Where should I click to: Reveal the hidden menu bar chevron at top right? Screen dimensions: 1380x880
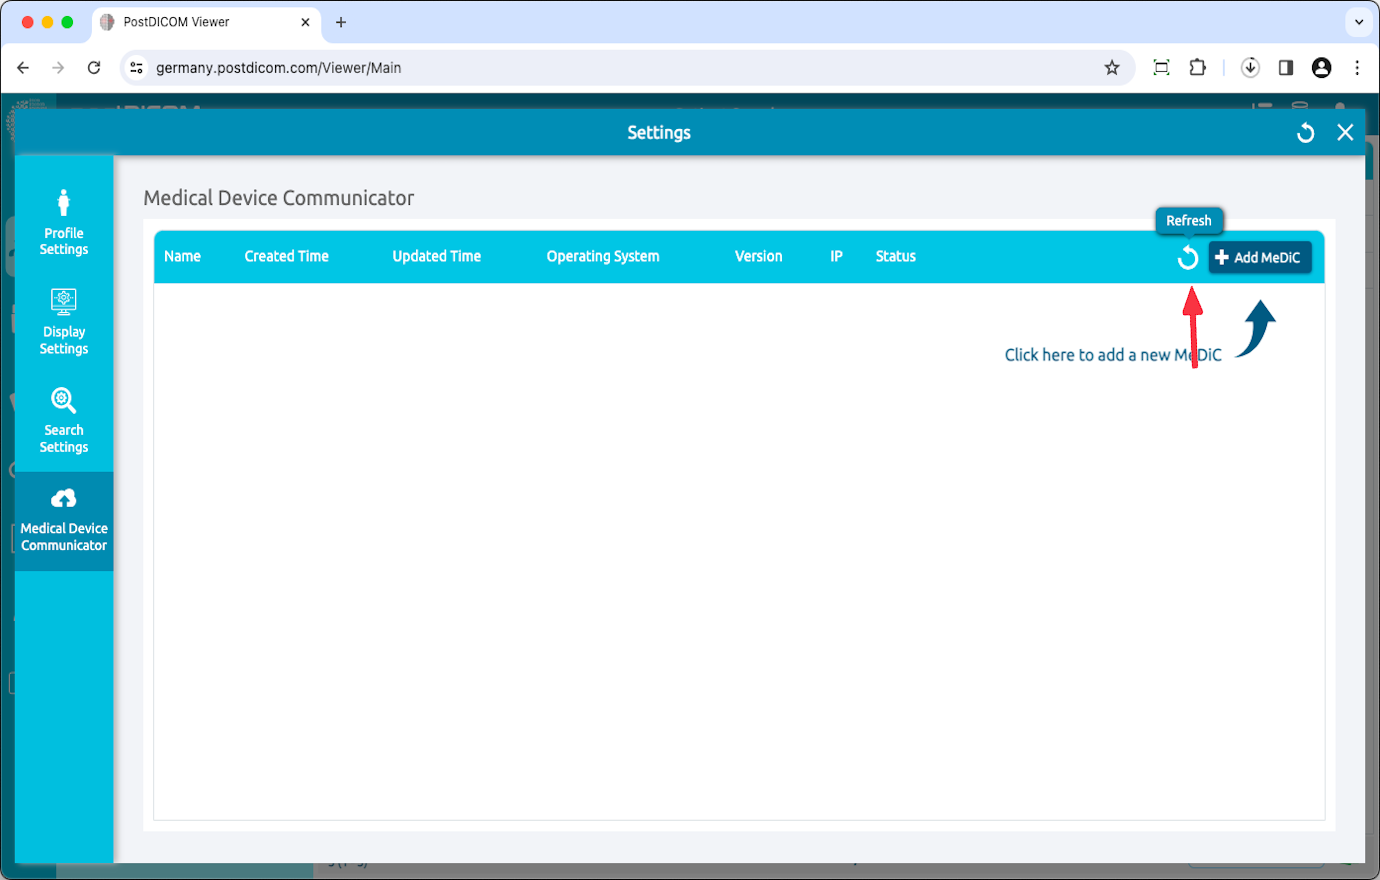[1358, 21]
